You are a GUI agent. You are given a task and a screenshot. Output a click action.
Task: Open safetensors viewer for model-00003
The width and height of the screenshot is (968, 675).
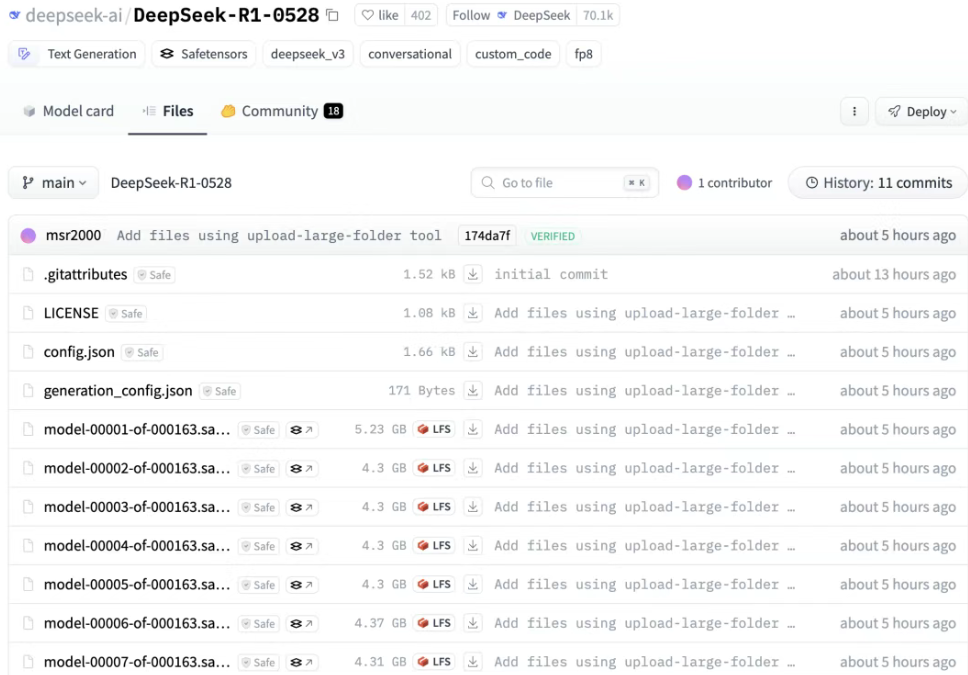302,508
